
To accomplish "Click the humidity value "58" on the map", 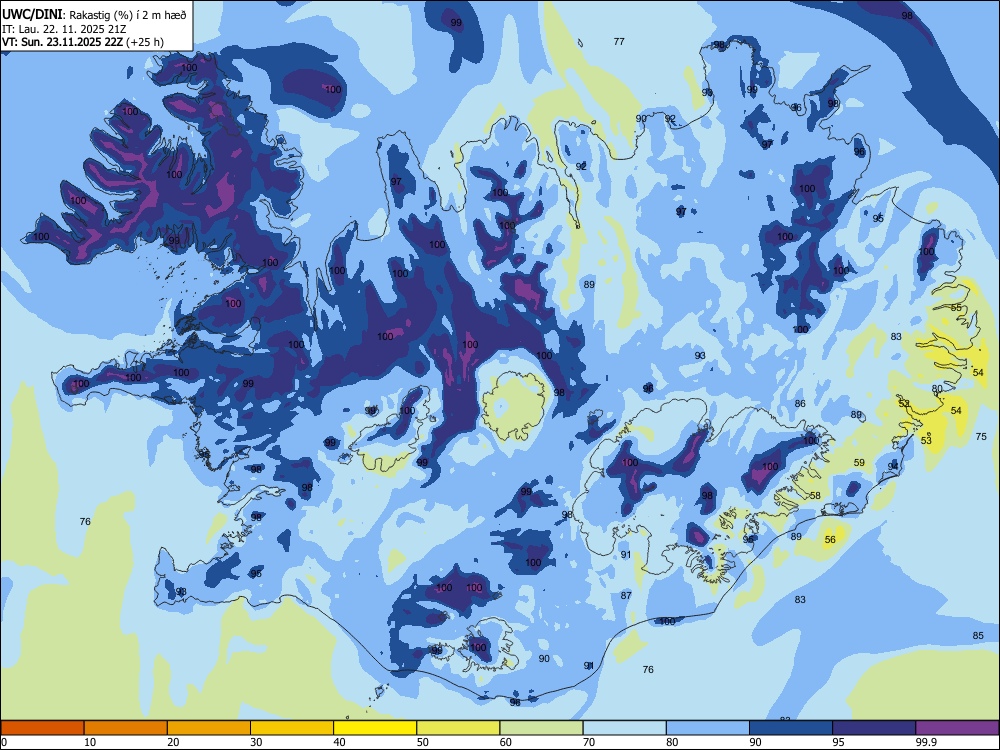I will [x=815, y=496].
